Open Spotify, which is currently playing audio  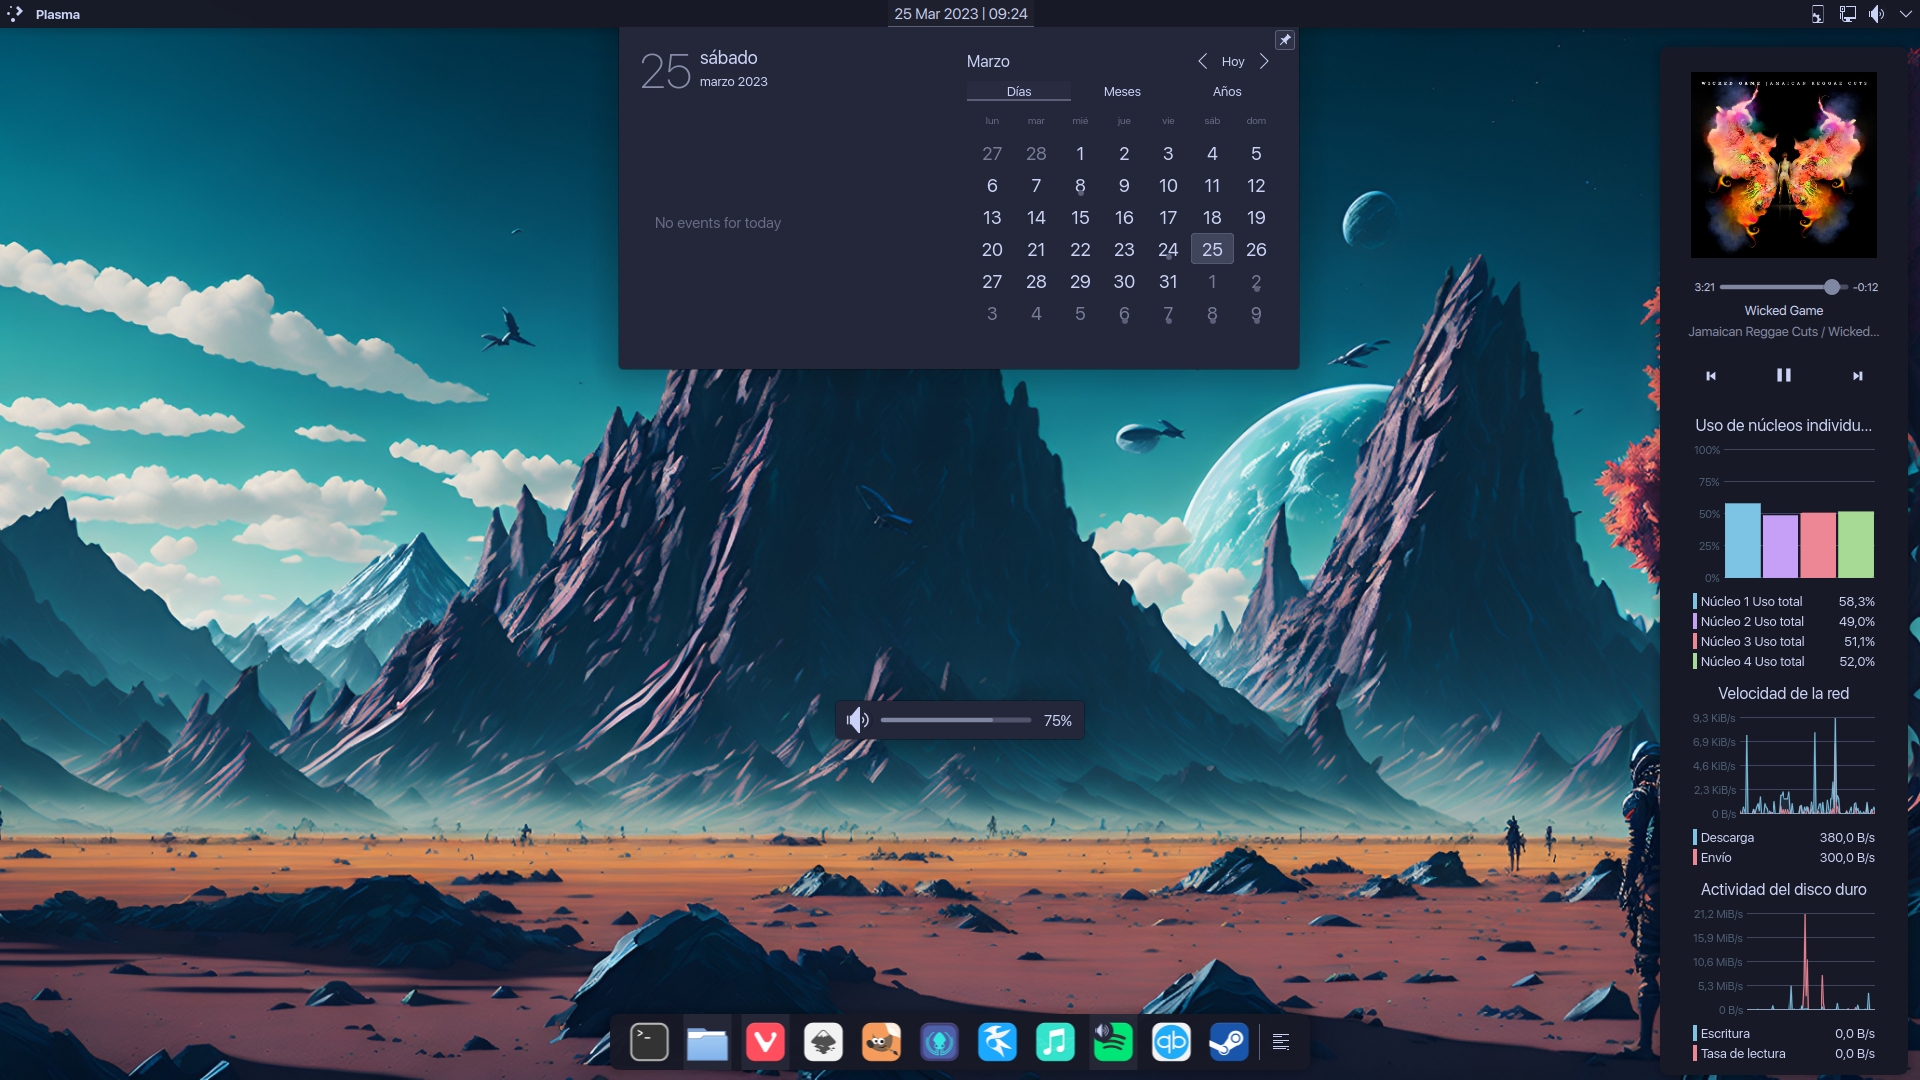pos(1113,1042)
